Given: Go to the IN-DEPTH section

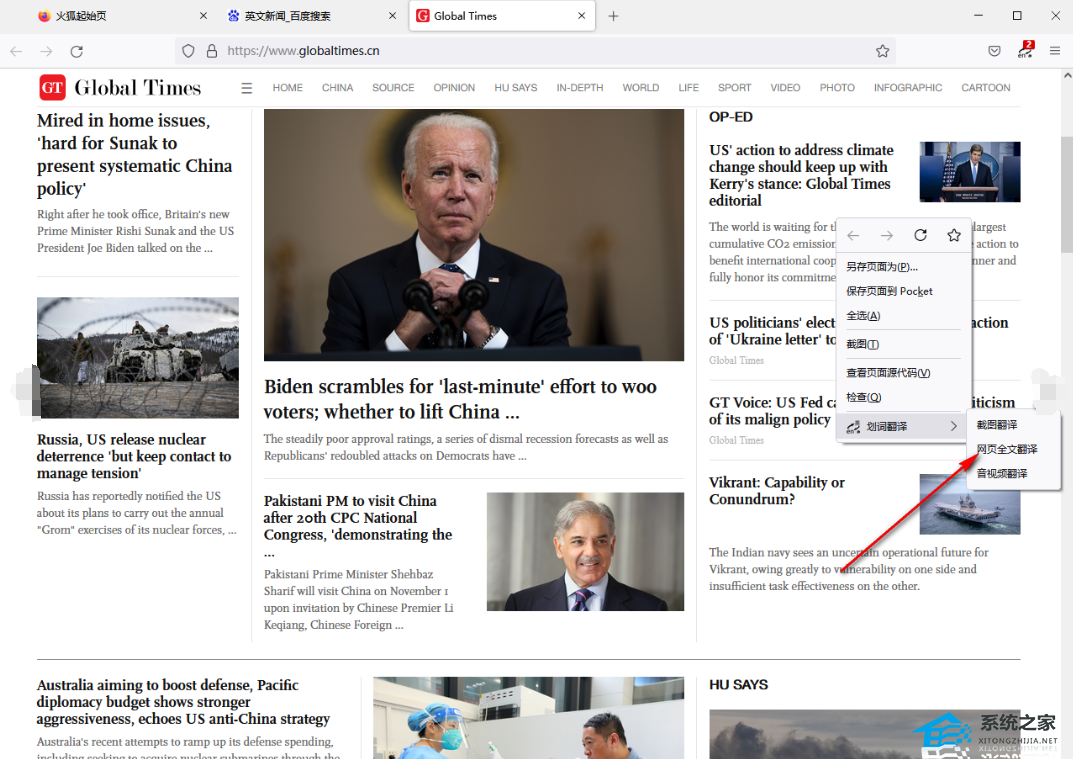Looking at the screenshot, I should [580, 88].
